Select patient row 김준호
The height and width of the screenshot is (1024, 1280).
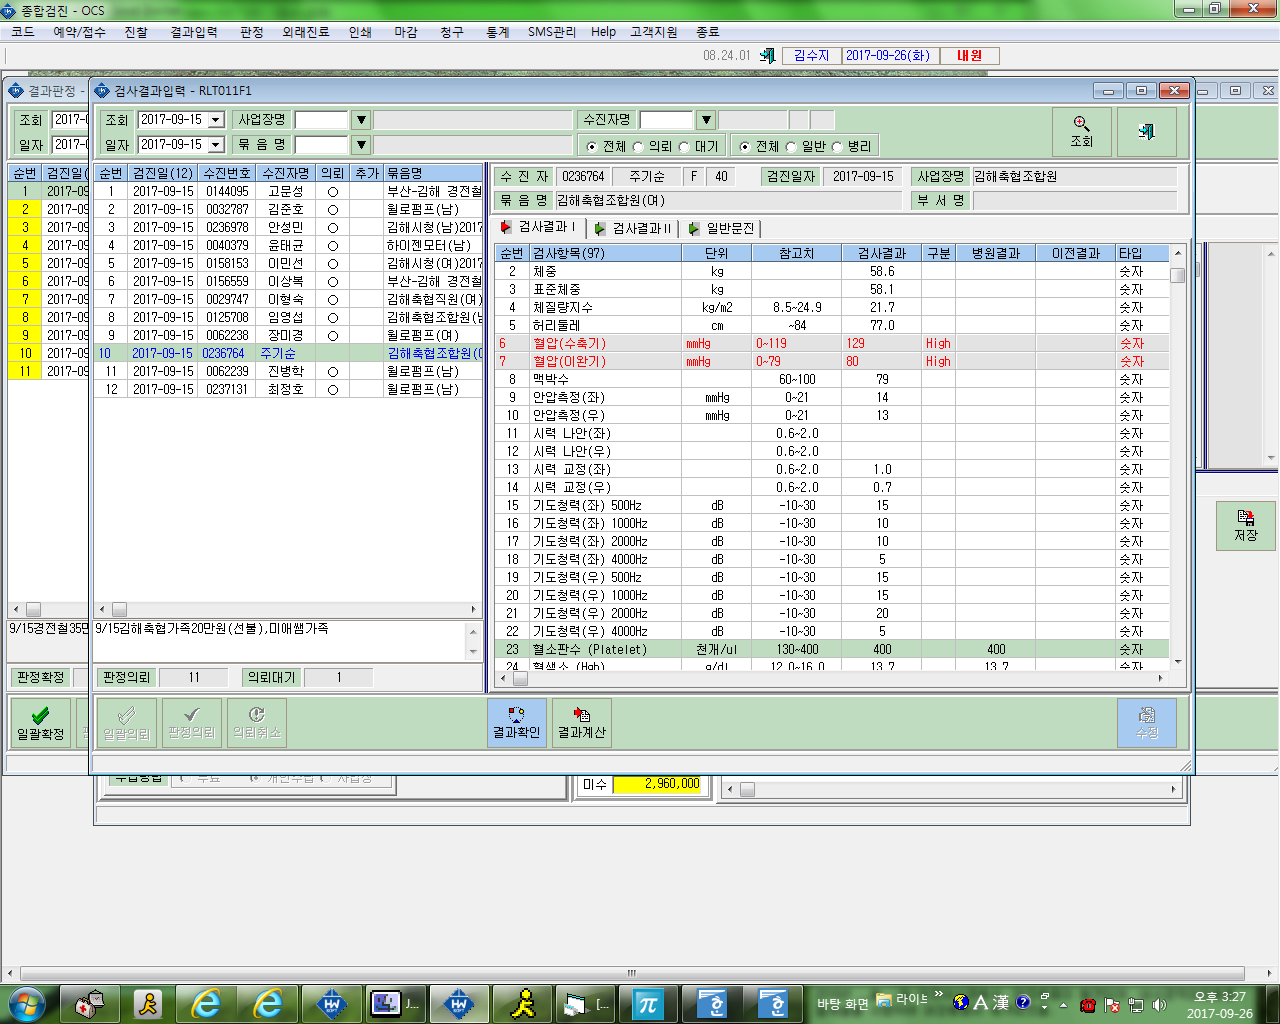coord(288,209)
